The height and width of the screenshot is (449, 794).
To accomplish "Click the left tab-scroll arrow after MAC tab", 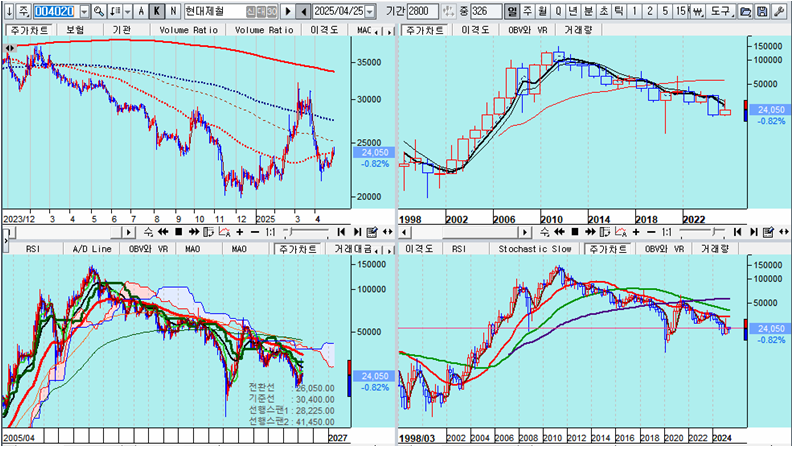I will tap(378, 31).
